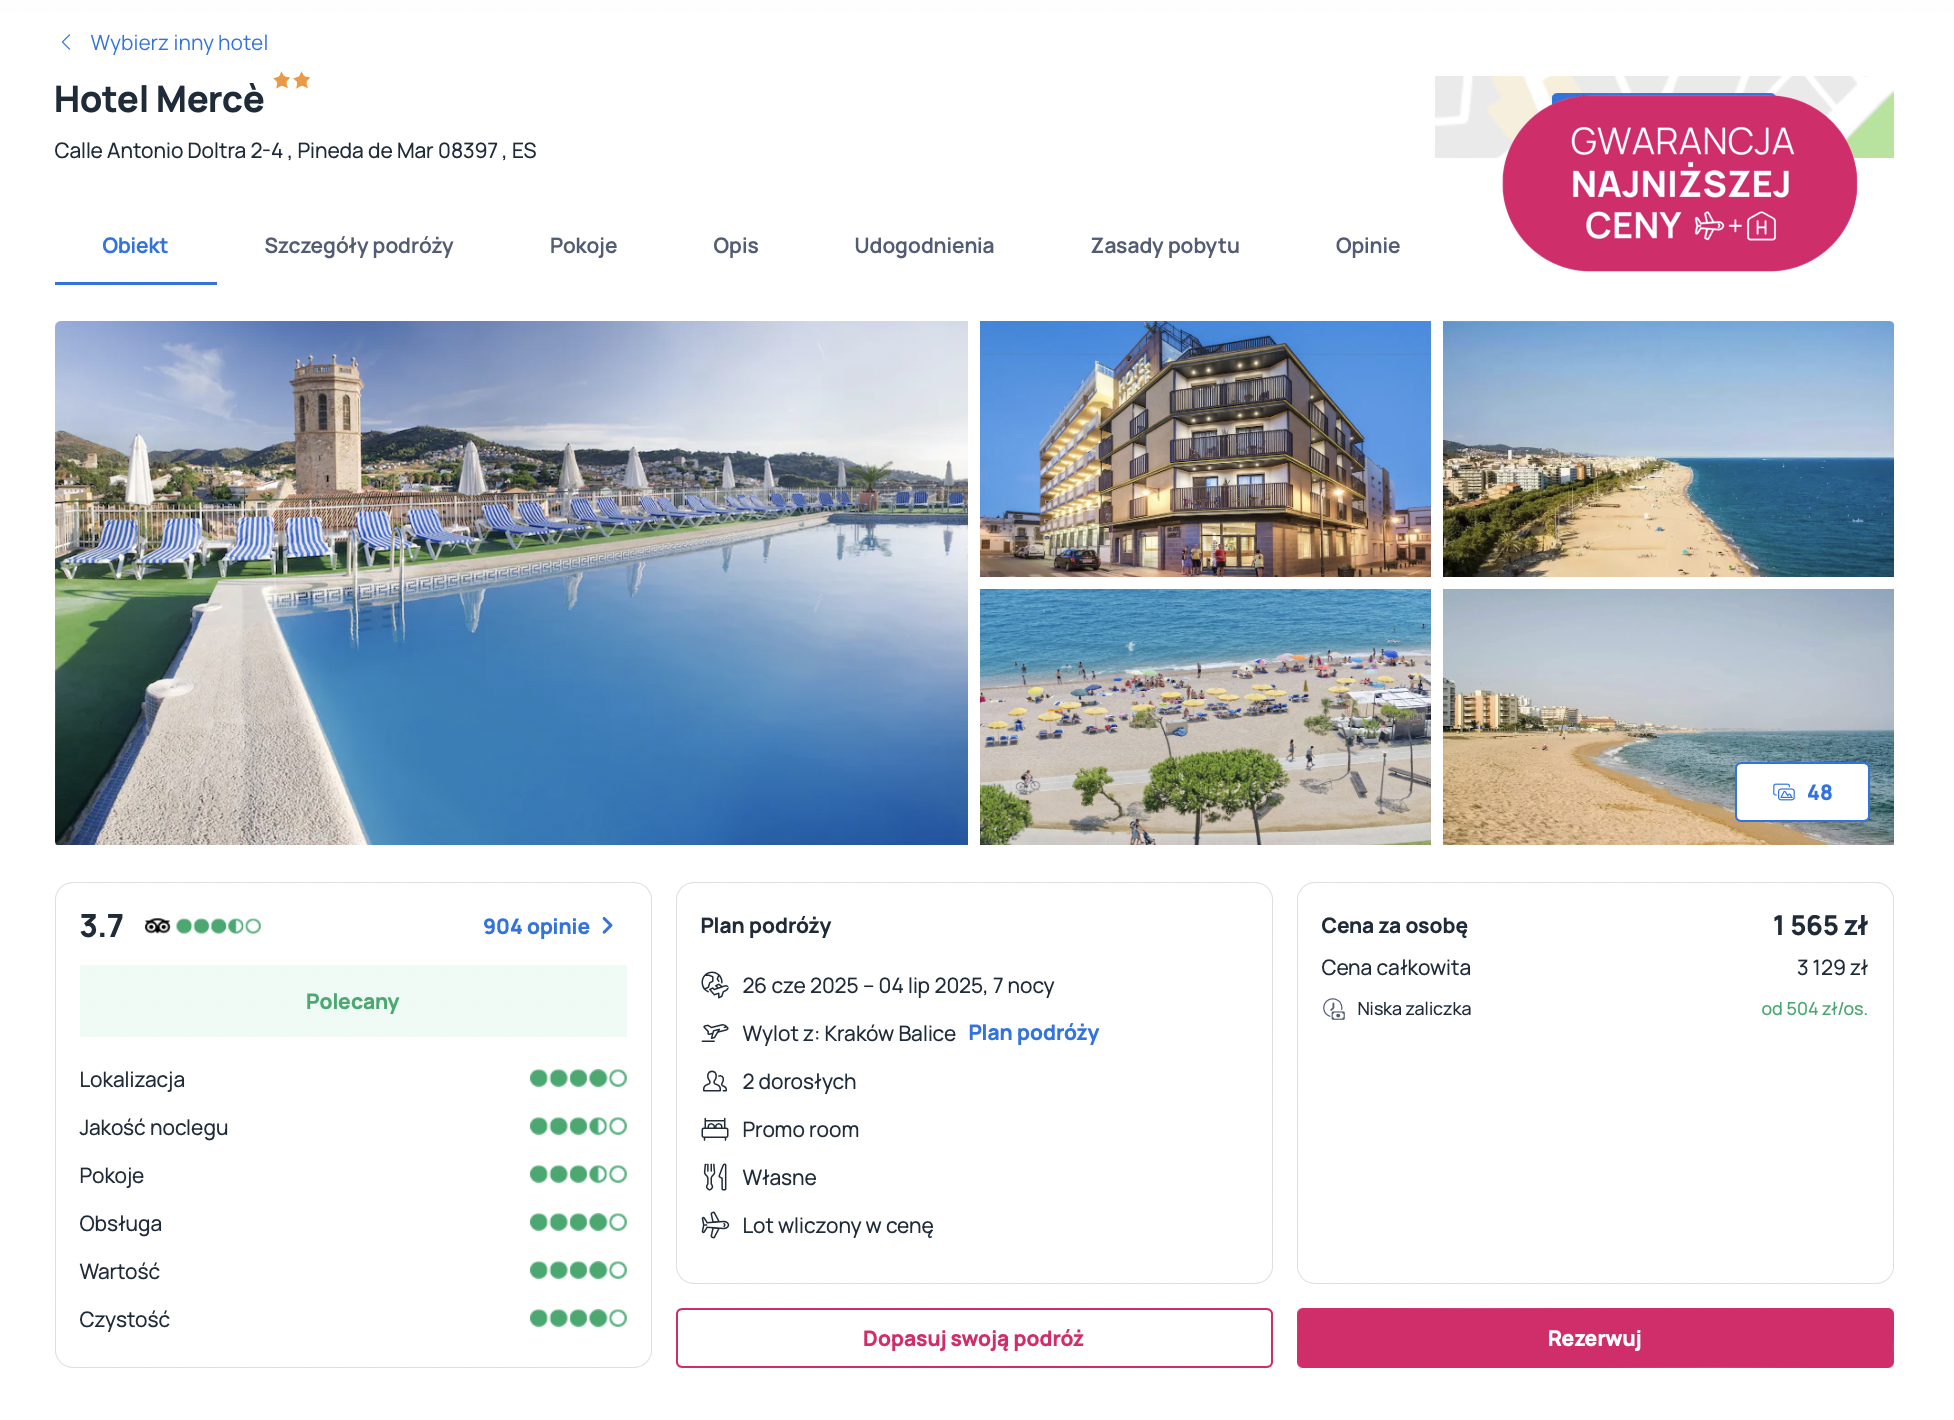Click the Lokalizacja rating bubbles
Image resolution: width=1954 pixels, height=1420 pixels.
tap(578, 1078)
